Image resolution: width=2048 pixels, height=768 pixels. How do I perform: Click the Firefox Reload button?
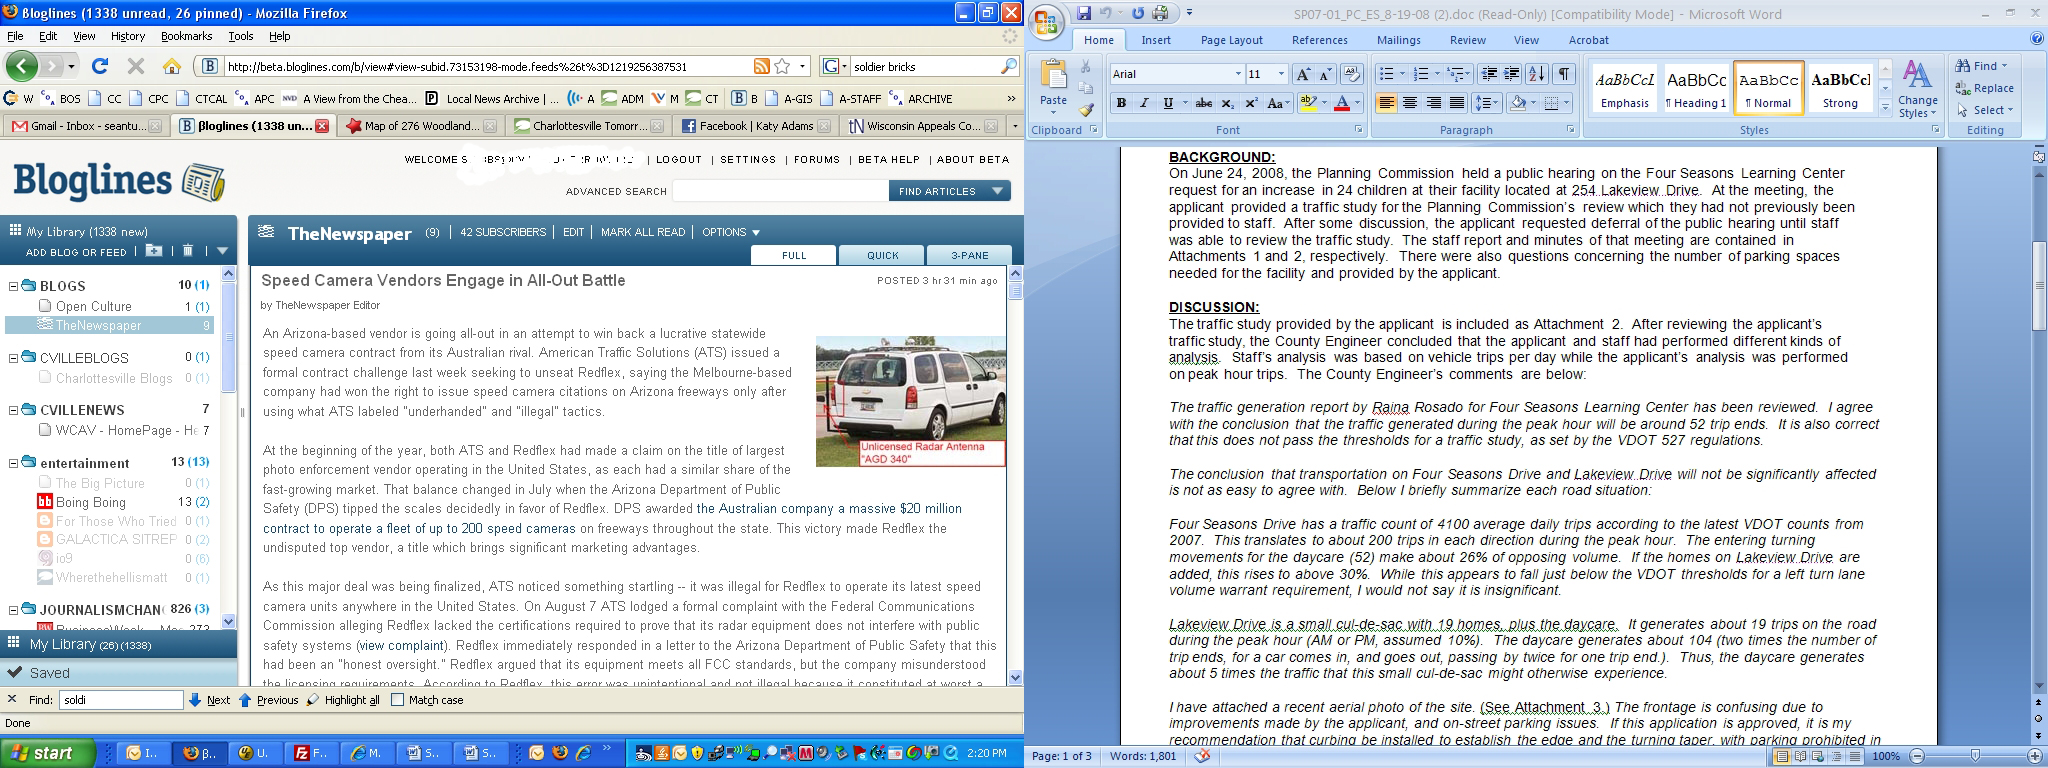pyautogui.click(x=99, y=66)
